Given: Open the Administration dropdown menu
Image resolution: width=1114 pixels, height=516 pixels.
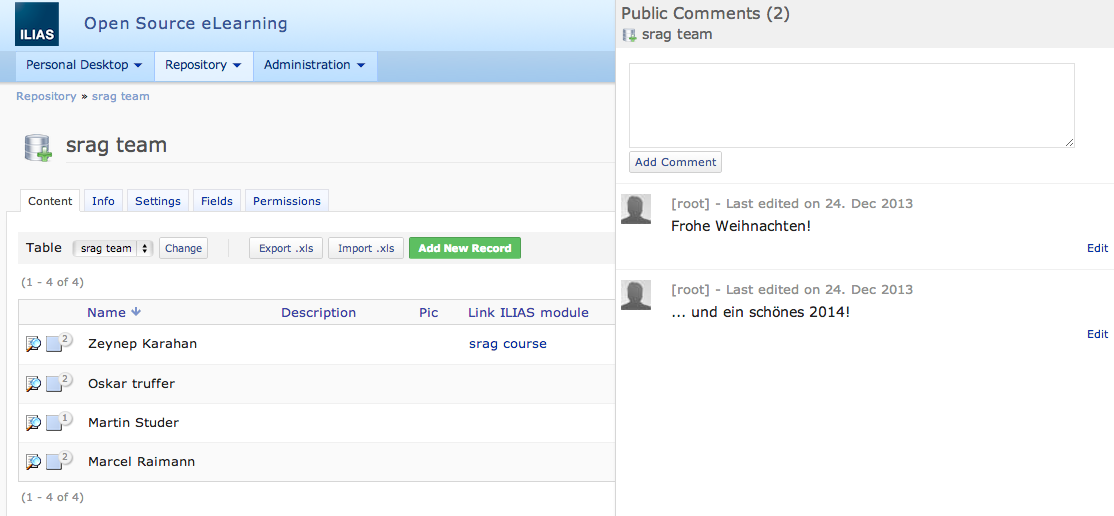Looking at the screenshot, I should (x=314, y=65).
